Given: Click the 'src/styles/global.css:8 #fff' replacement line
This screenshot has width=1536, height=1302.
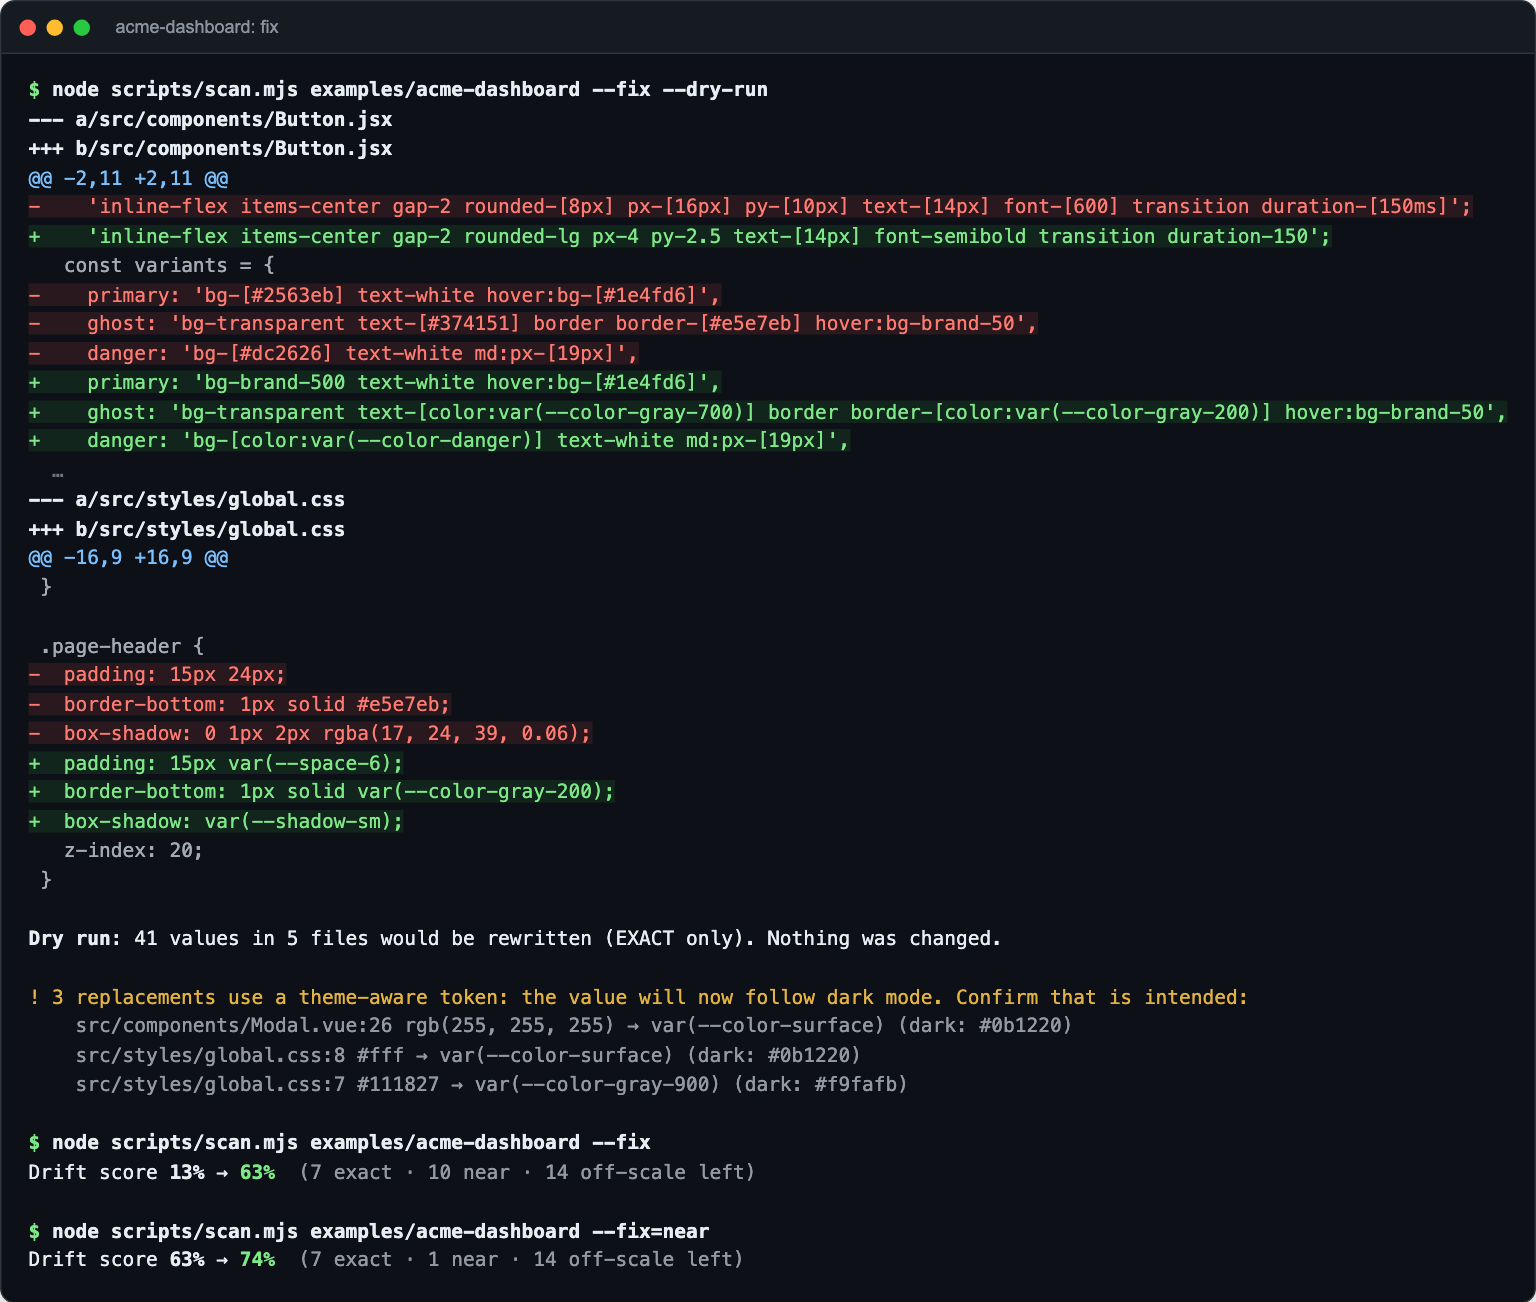Looking at the screenshot, I should 468,1056.
